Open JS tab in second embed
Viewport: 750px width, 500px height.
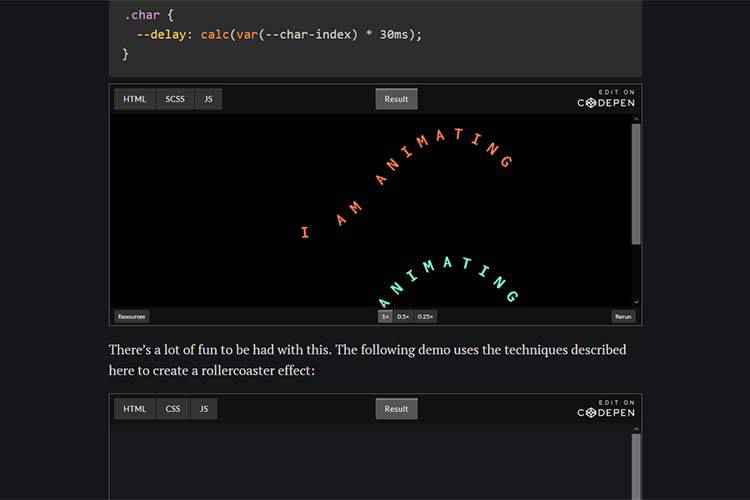pos(203,409)
